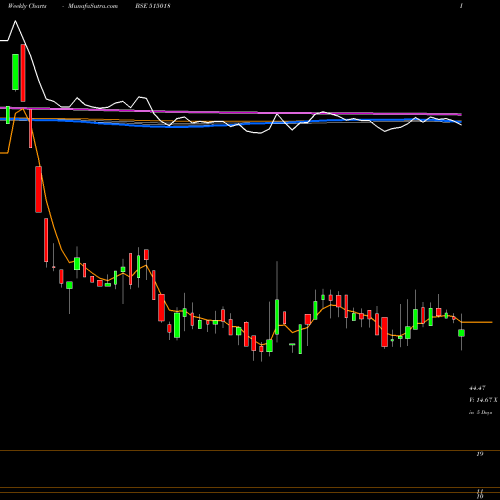Viewport: 500px width, 500px height.
Task: Click the 'MunafaSutra.com' label
Action: pyautogui.click(x=93, y=6)
